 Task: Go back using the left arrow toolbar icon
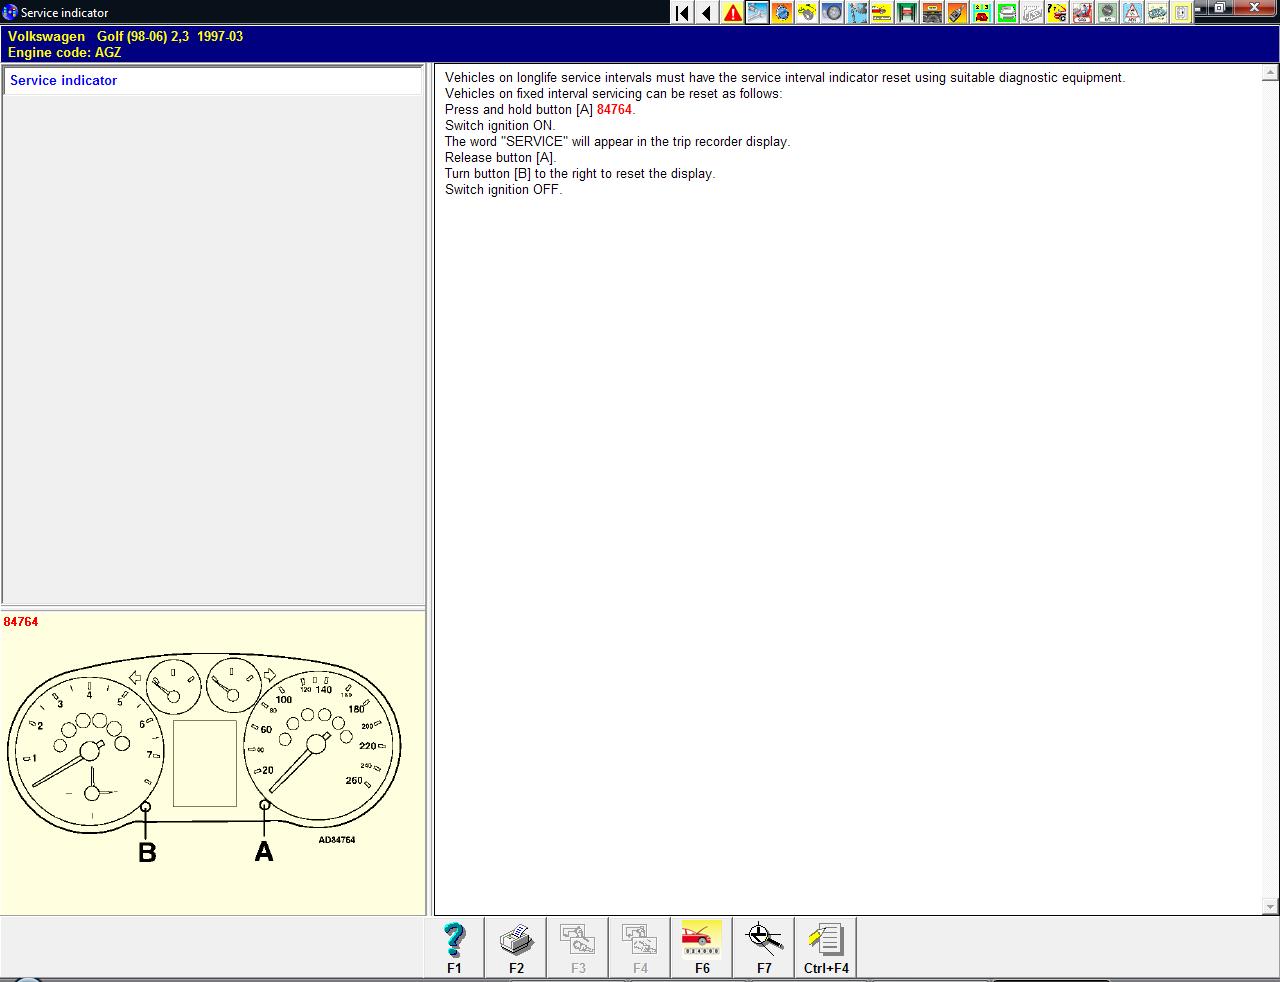click(707, 13)
